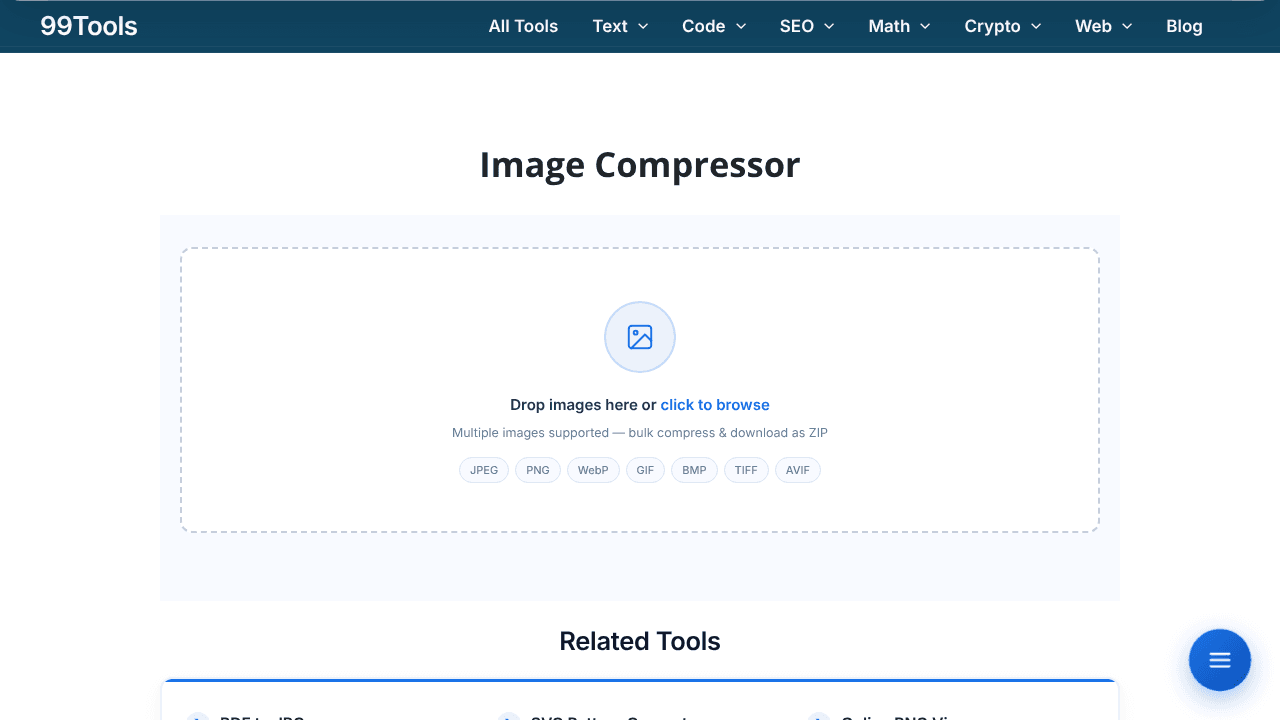Click the GIF format badge

click(645, 470)
